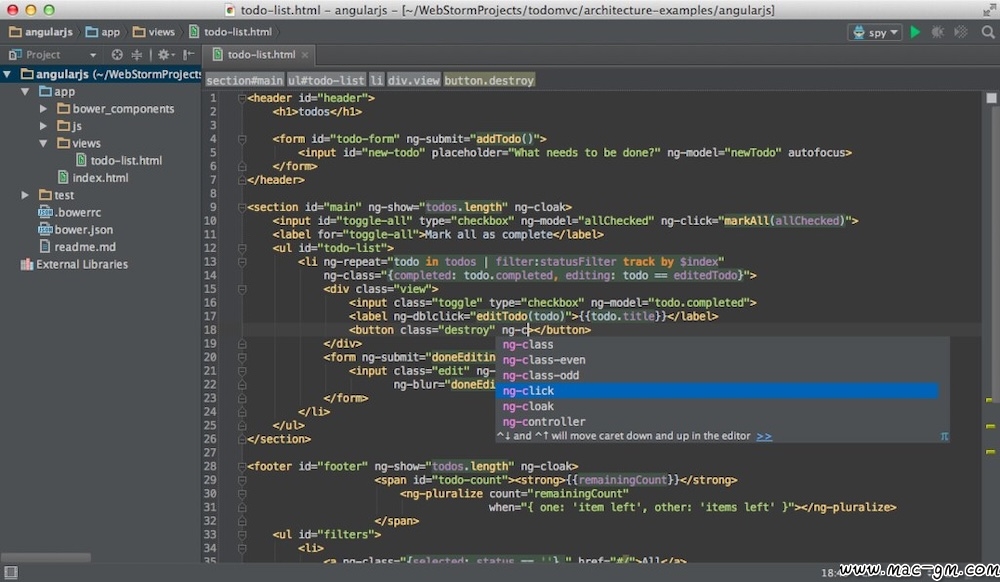Image resolution: width=1000 pixels, height=582 pixels.
Task: Open the spy run configuration dropdown
Action: tap(875, 32)
